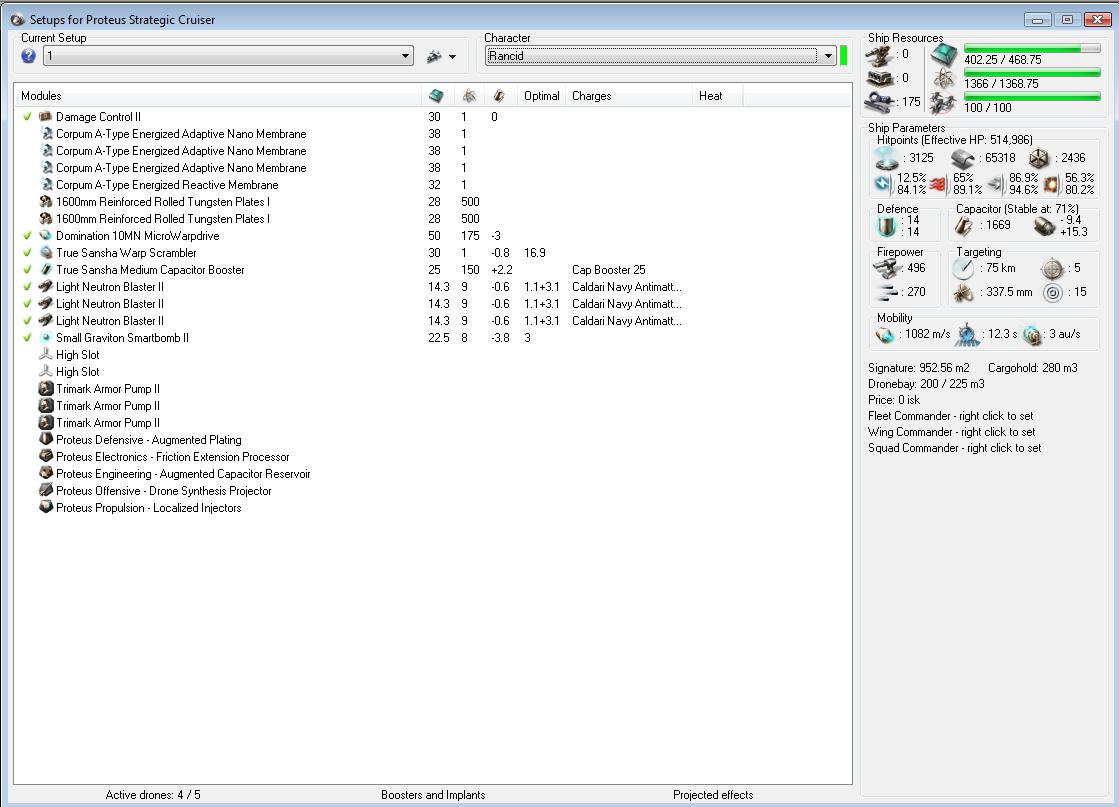This screenshot has width=1119, height=807.
Task: Click the blue help question mark icon
Action: [x=29, y=56]
